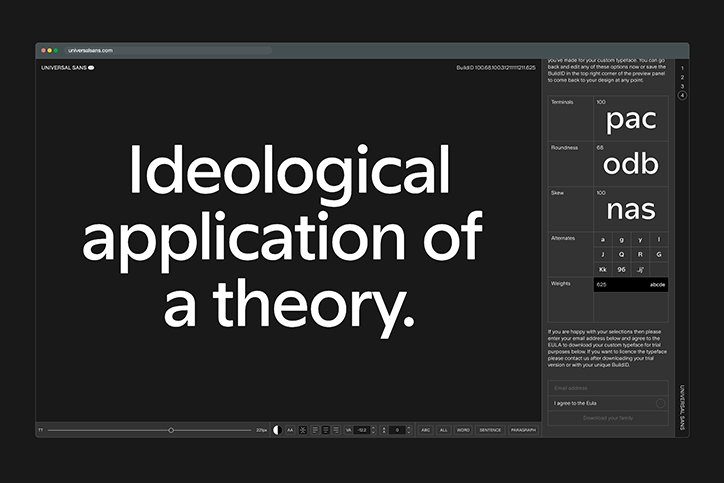
Task: Click the font size slider handle
Action: tap(171, 430)
